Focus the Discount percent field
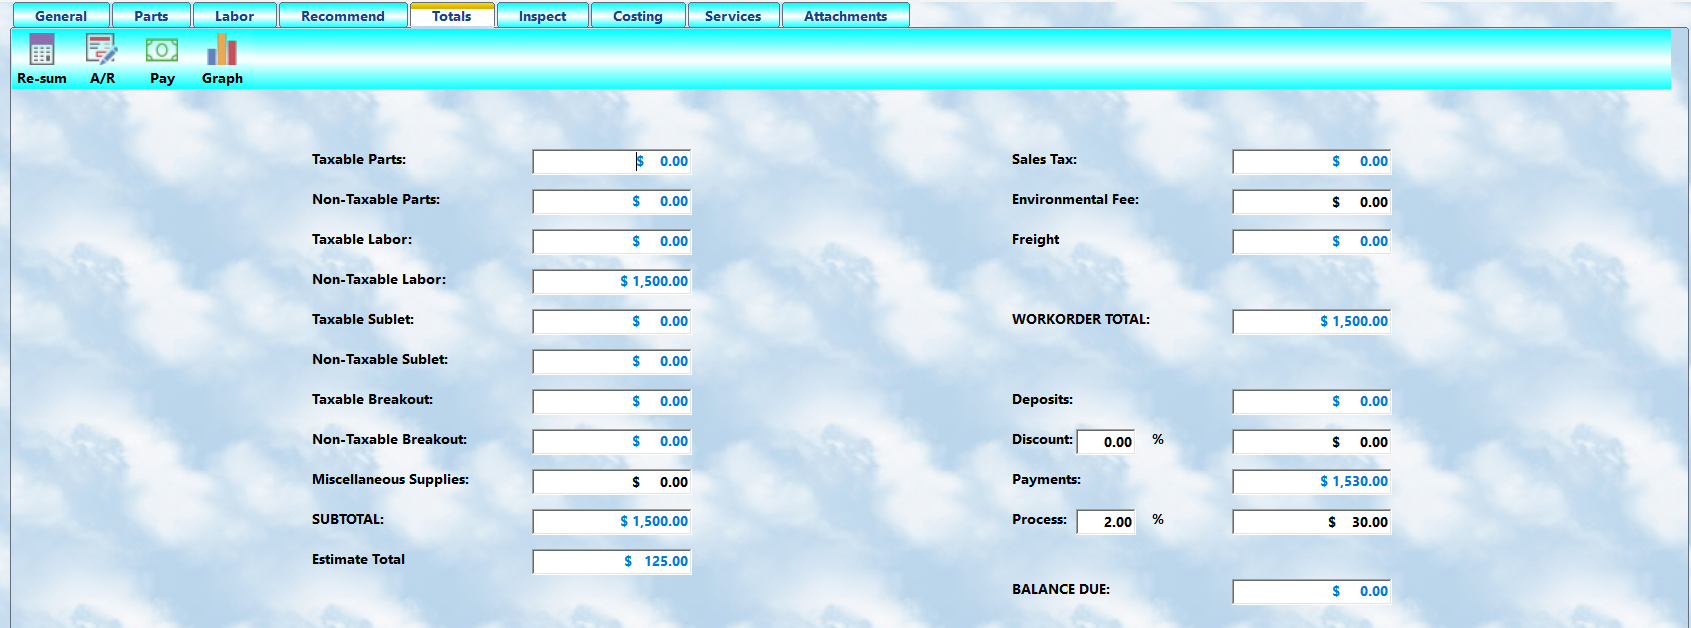 click(x=1106, y=441)
